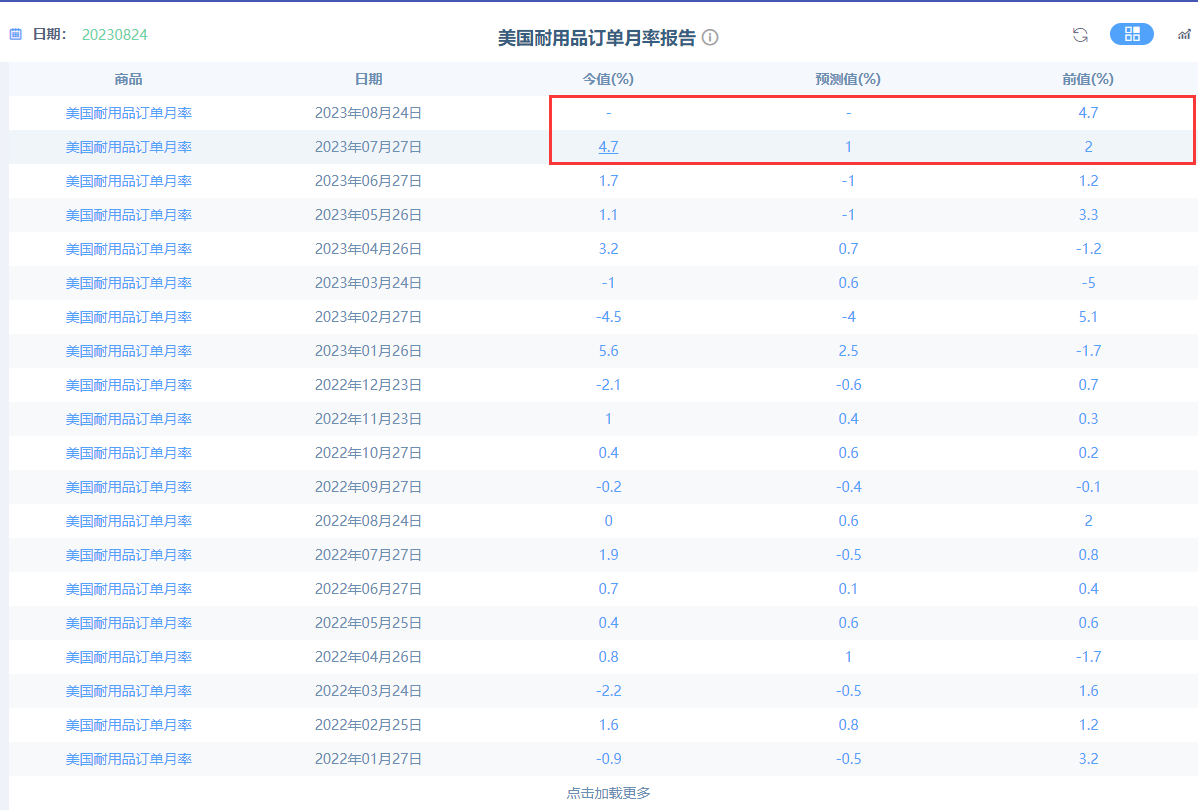
Task: Click 点击加载更多 to load more rows
Action: [x=608, y=792]
